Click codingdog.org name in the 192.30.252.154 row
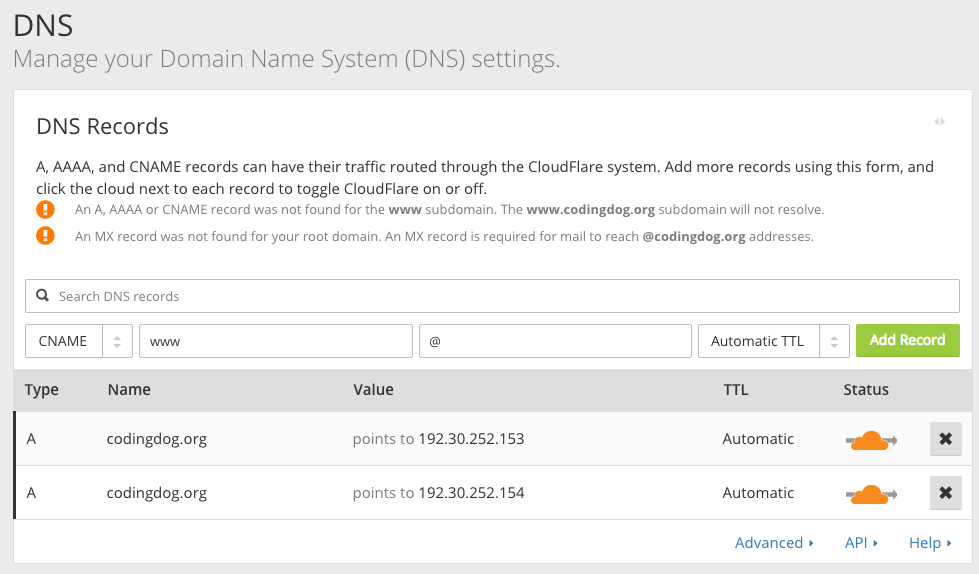The image size is (979, 574). pos(157,493)
